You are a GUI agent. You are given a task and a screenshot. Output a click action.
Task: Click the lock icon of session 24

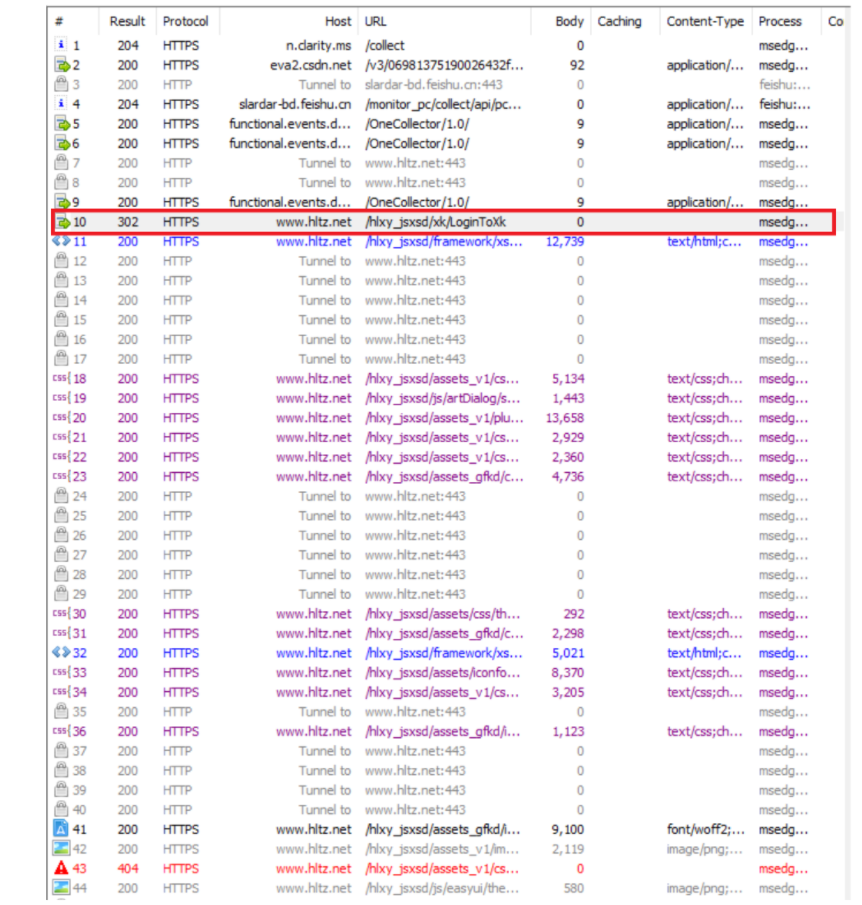(x=61, y=496)
